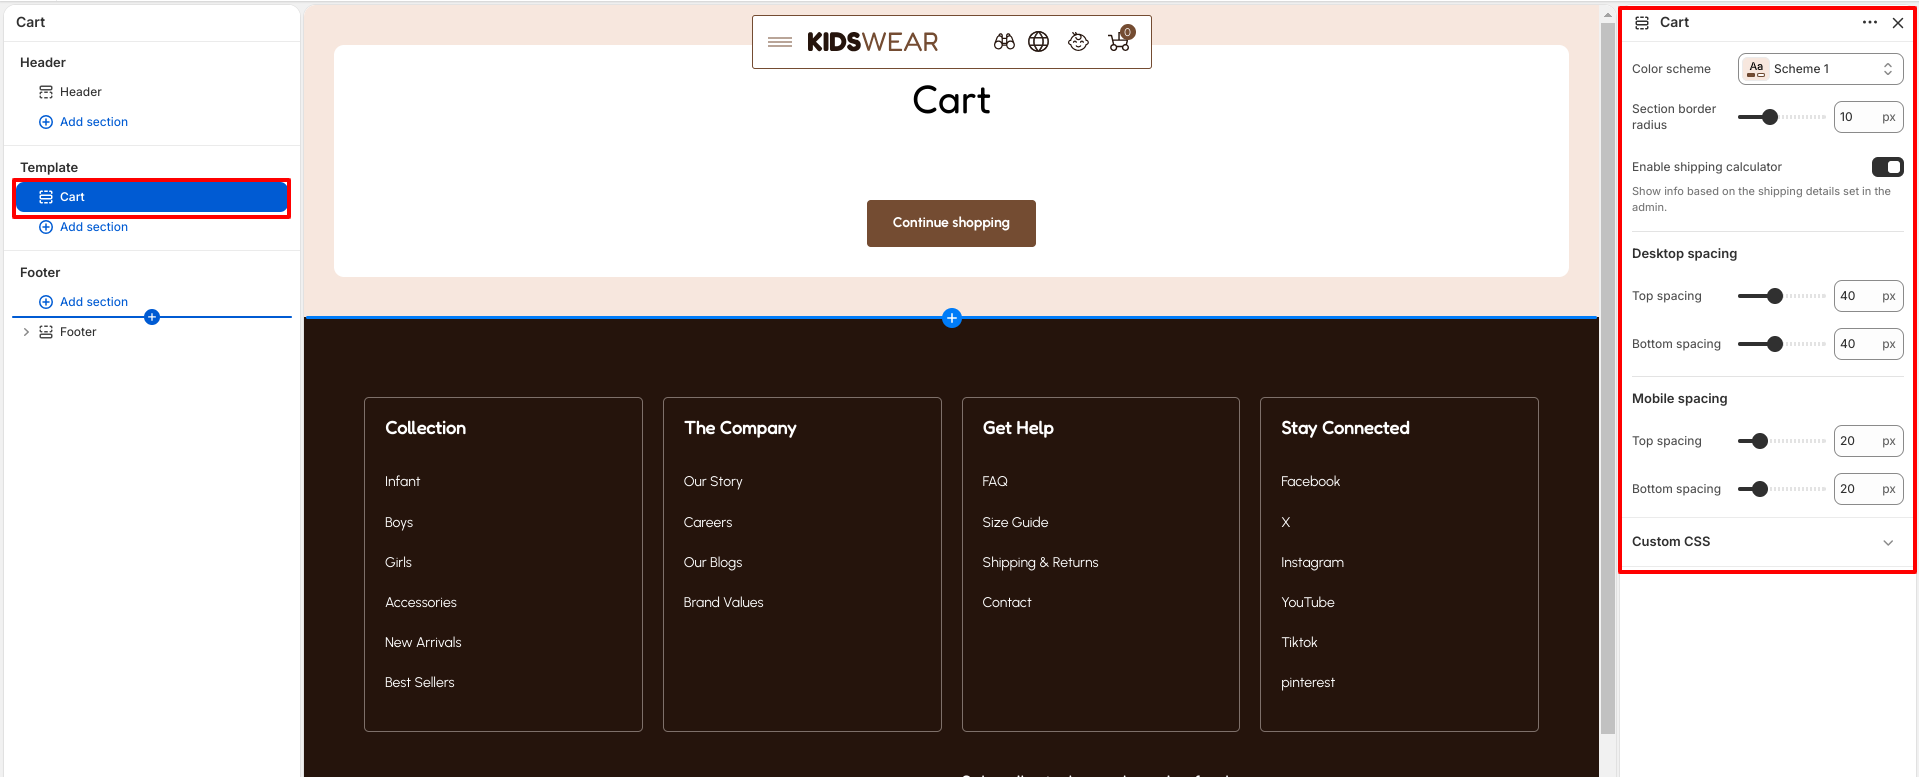Click the account face icon
This screenshot has width=1919, height=777.
(1078, 42)
